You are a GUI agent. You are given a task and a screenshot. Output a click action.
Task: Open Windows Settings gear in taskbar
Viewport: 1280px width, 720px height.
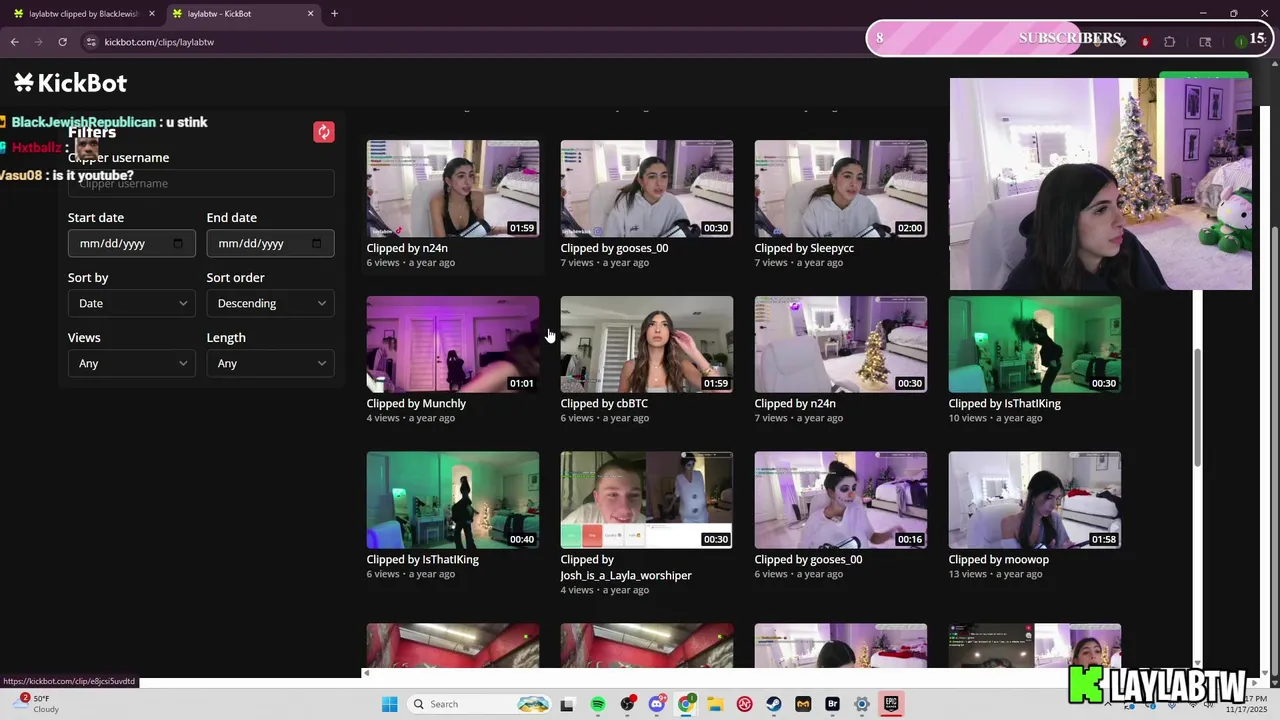[862, 704]
